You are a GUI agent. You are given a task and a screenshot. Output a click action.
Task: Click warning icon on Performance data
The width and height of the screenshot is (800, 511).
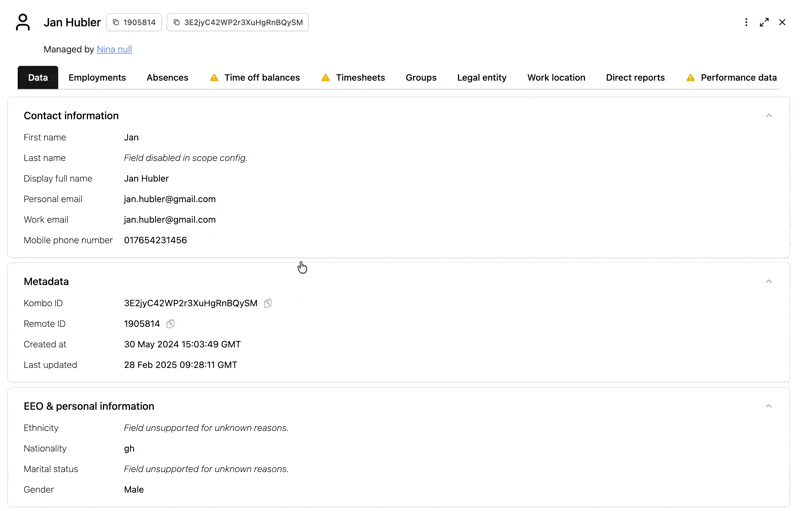[x=690, y=78]
